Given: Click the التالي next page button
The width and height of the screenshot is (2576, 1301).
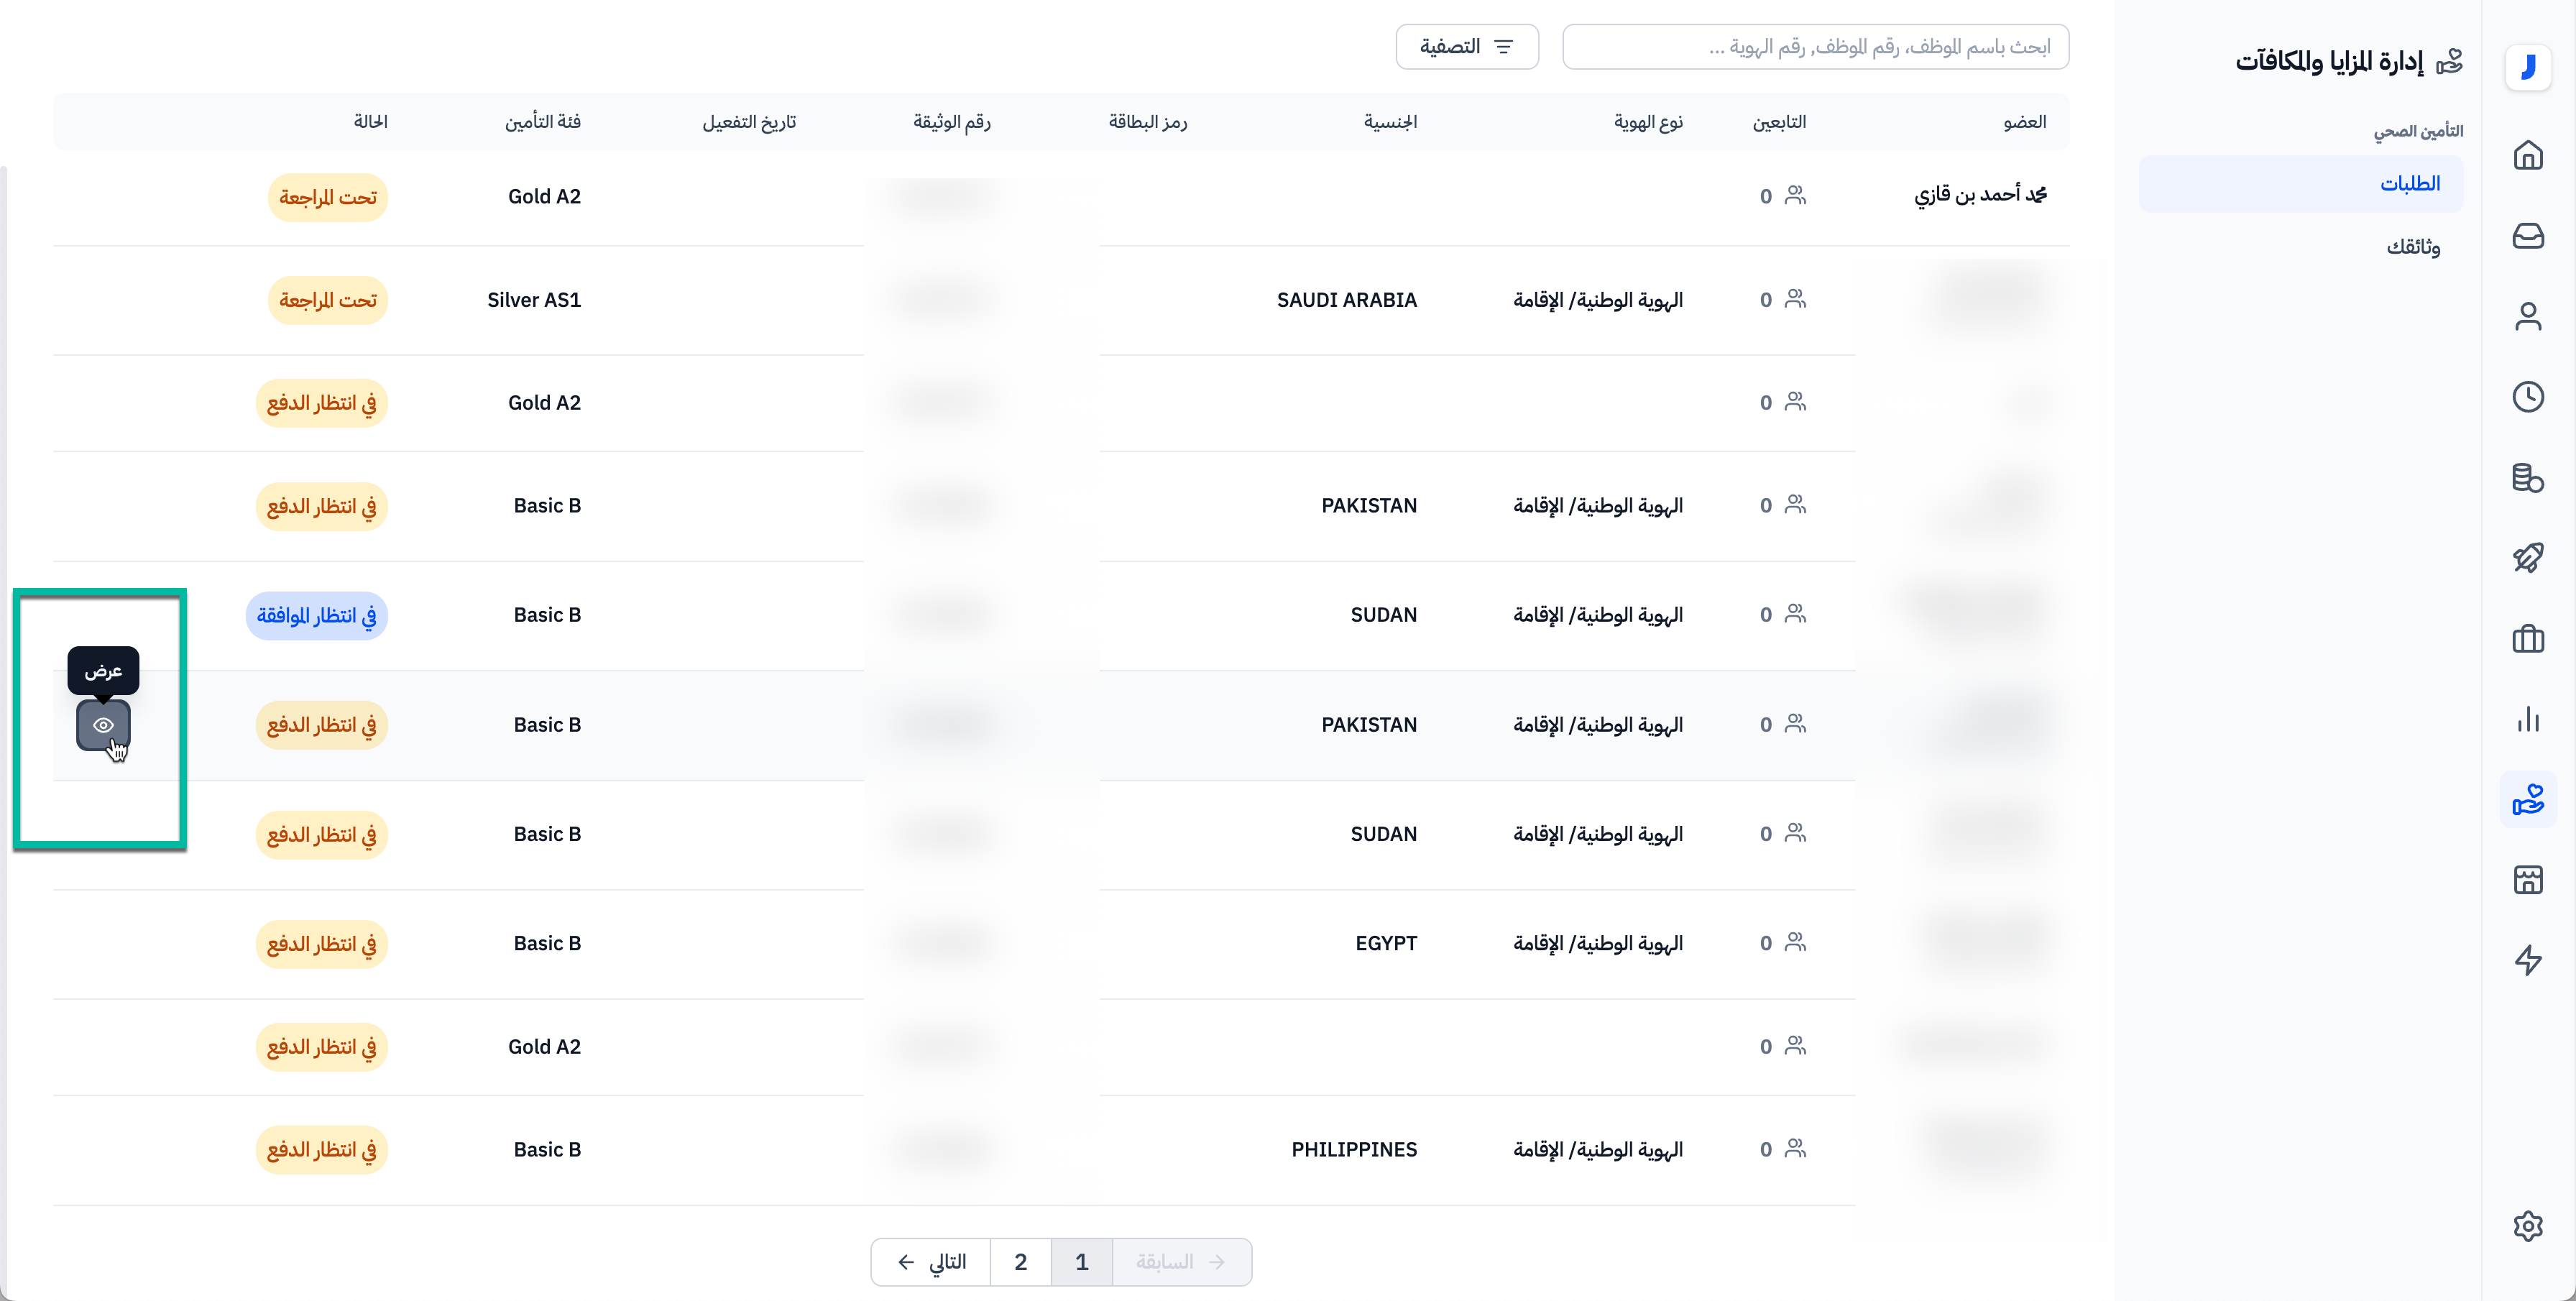Looking at the screenshot, I should tap(931, 1262).
